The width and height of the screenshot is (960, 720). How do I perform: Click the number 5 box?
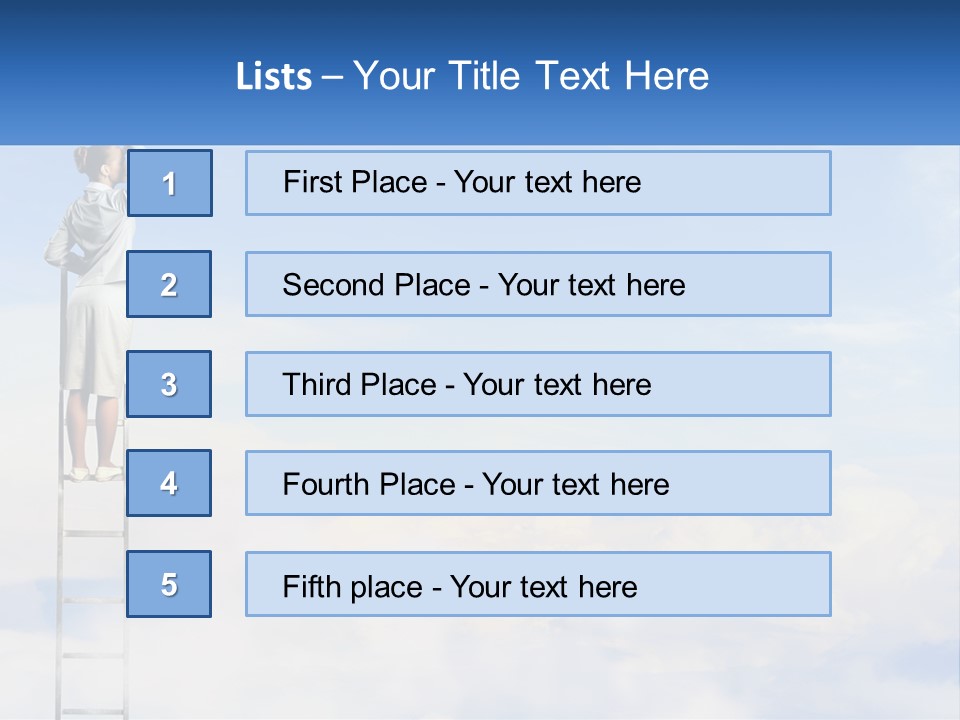pyautogui.click(x=169, y=584)
